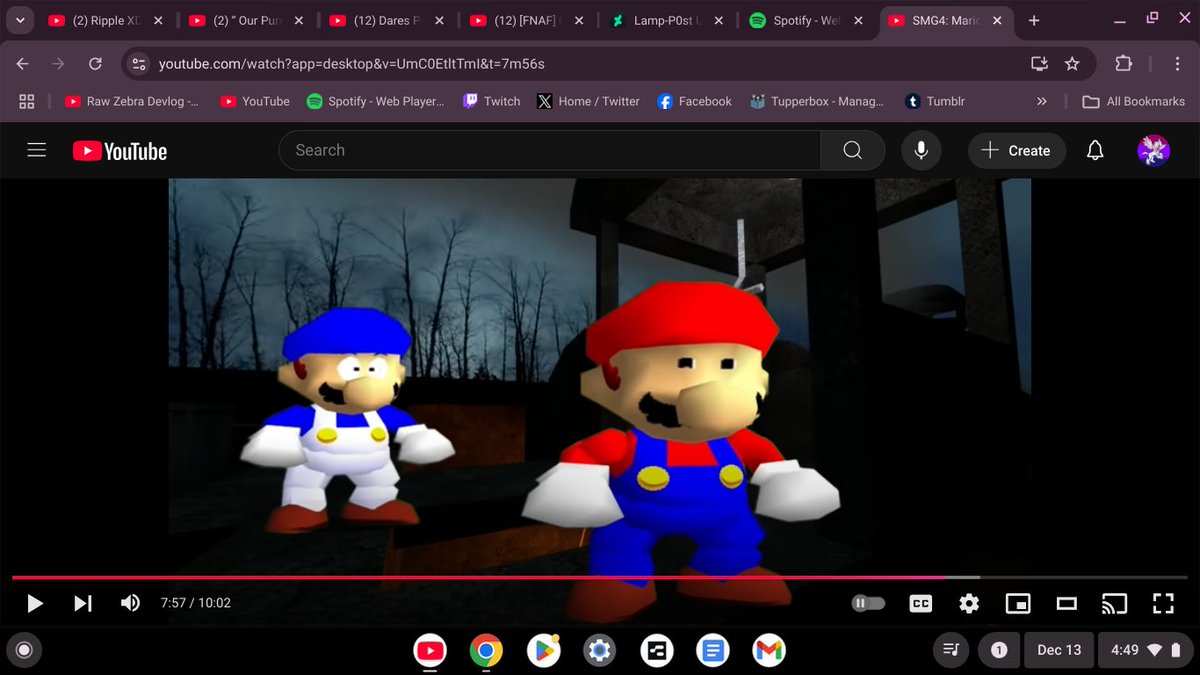Search with your voice microphone
The height and width of the screenshot is (675, 1200).
[921, 150]
